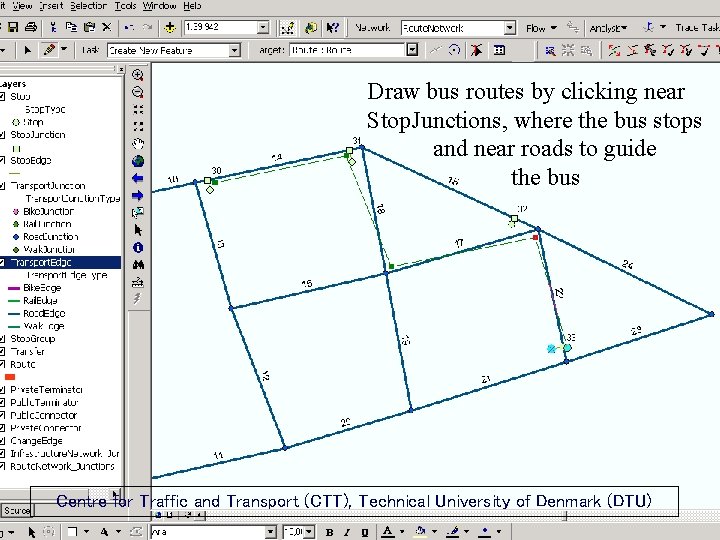Click the Find binoculars tool

pyautogui.click(x=138, y=265)
